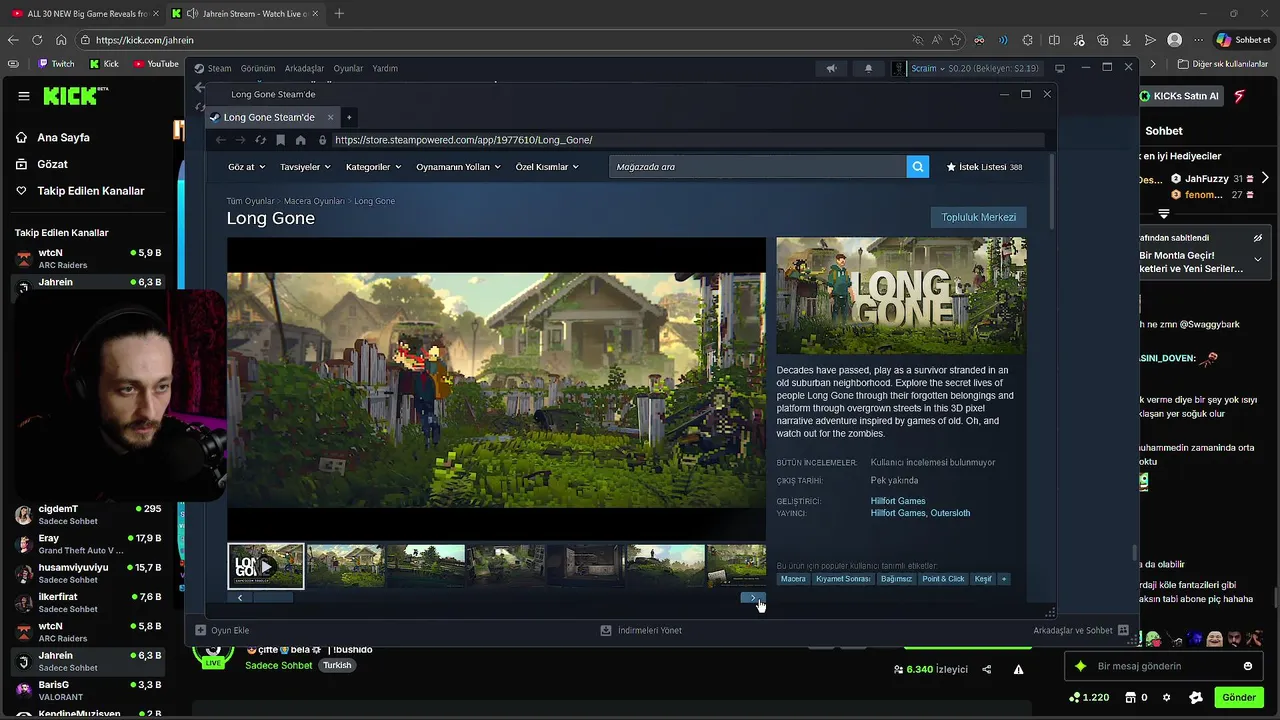The height and width of the screenshot is (720, 1280).
Task: Click the report warning triangle icon
Action: [1018, 670]
